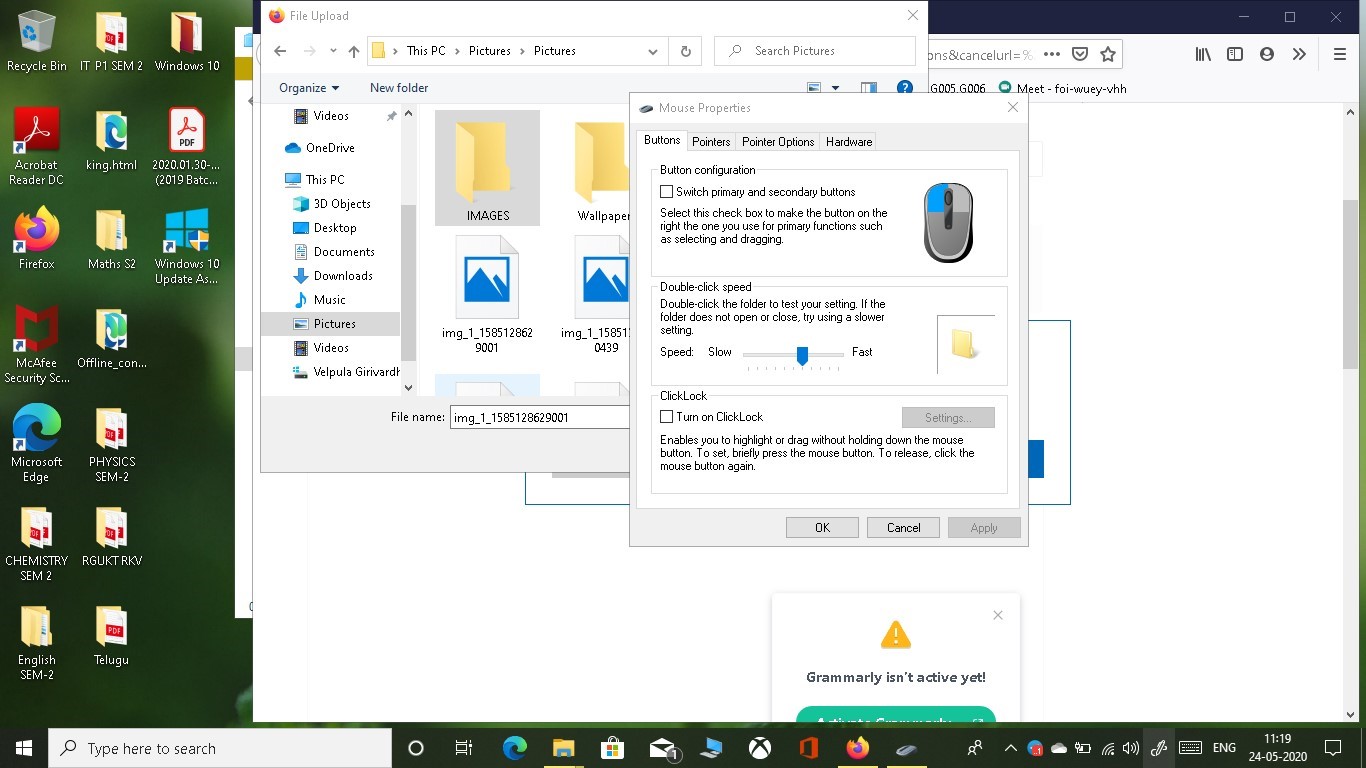1366x768 pixels.
Task: Click the Xbox icon in the taskbar
Action: point(760,748)
